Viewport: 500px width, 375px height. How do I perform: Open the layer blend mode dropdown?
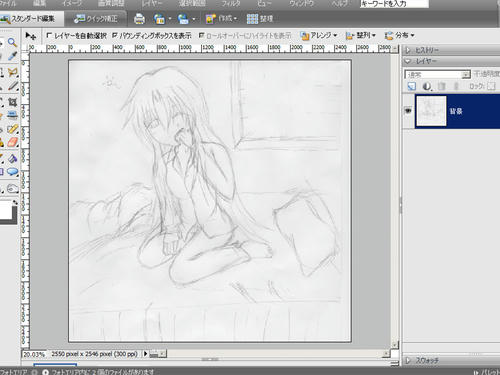point(437,74)
